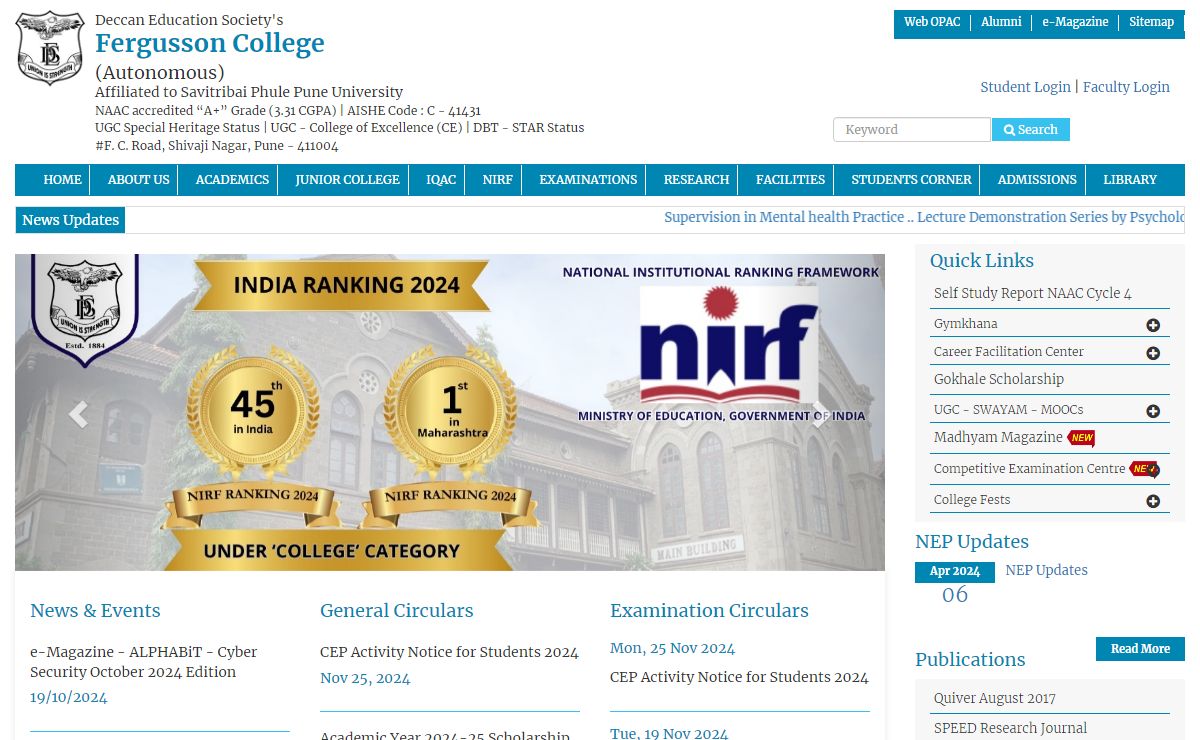The image size is (1200, 740).
Task: Open the EXAMINATIONS menu
Action: [x=588, y=180]
